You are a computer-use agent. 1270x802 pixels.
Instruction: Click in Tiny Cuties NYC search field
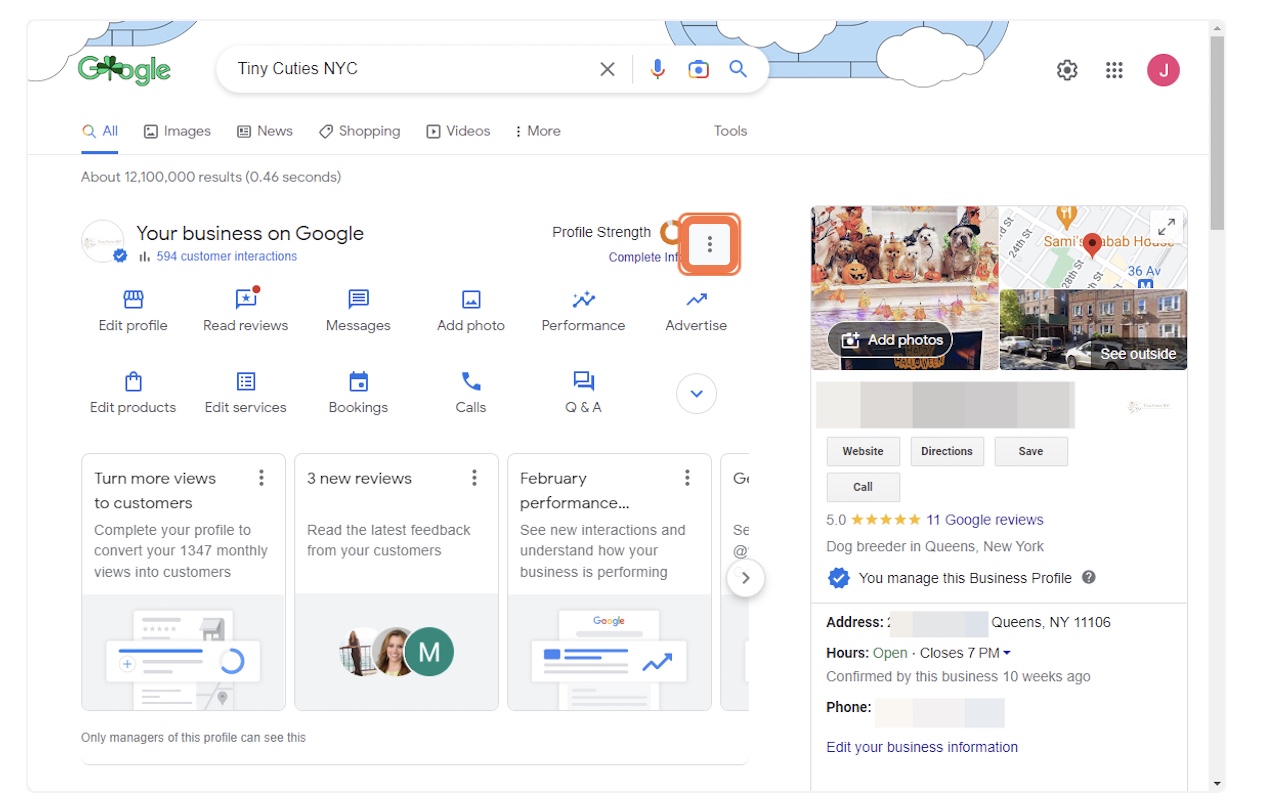(x=410, y=69)
